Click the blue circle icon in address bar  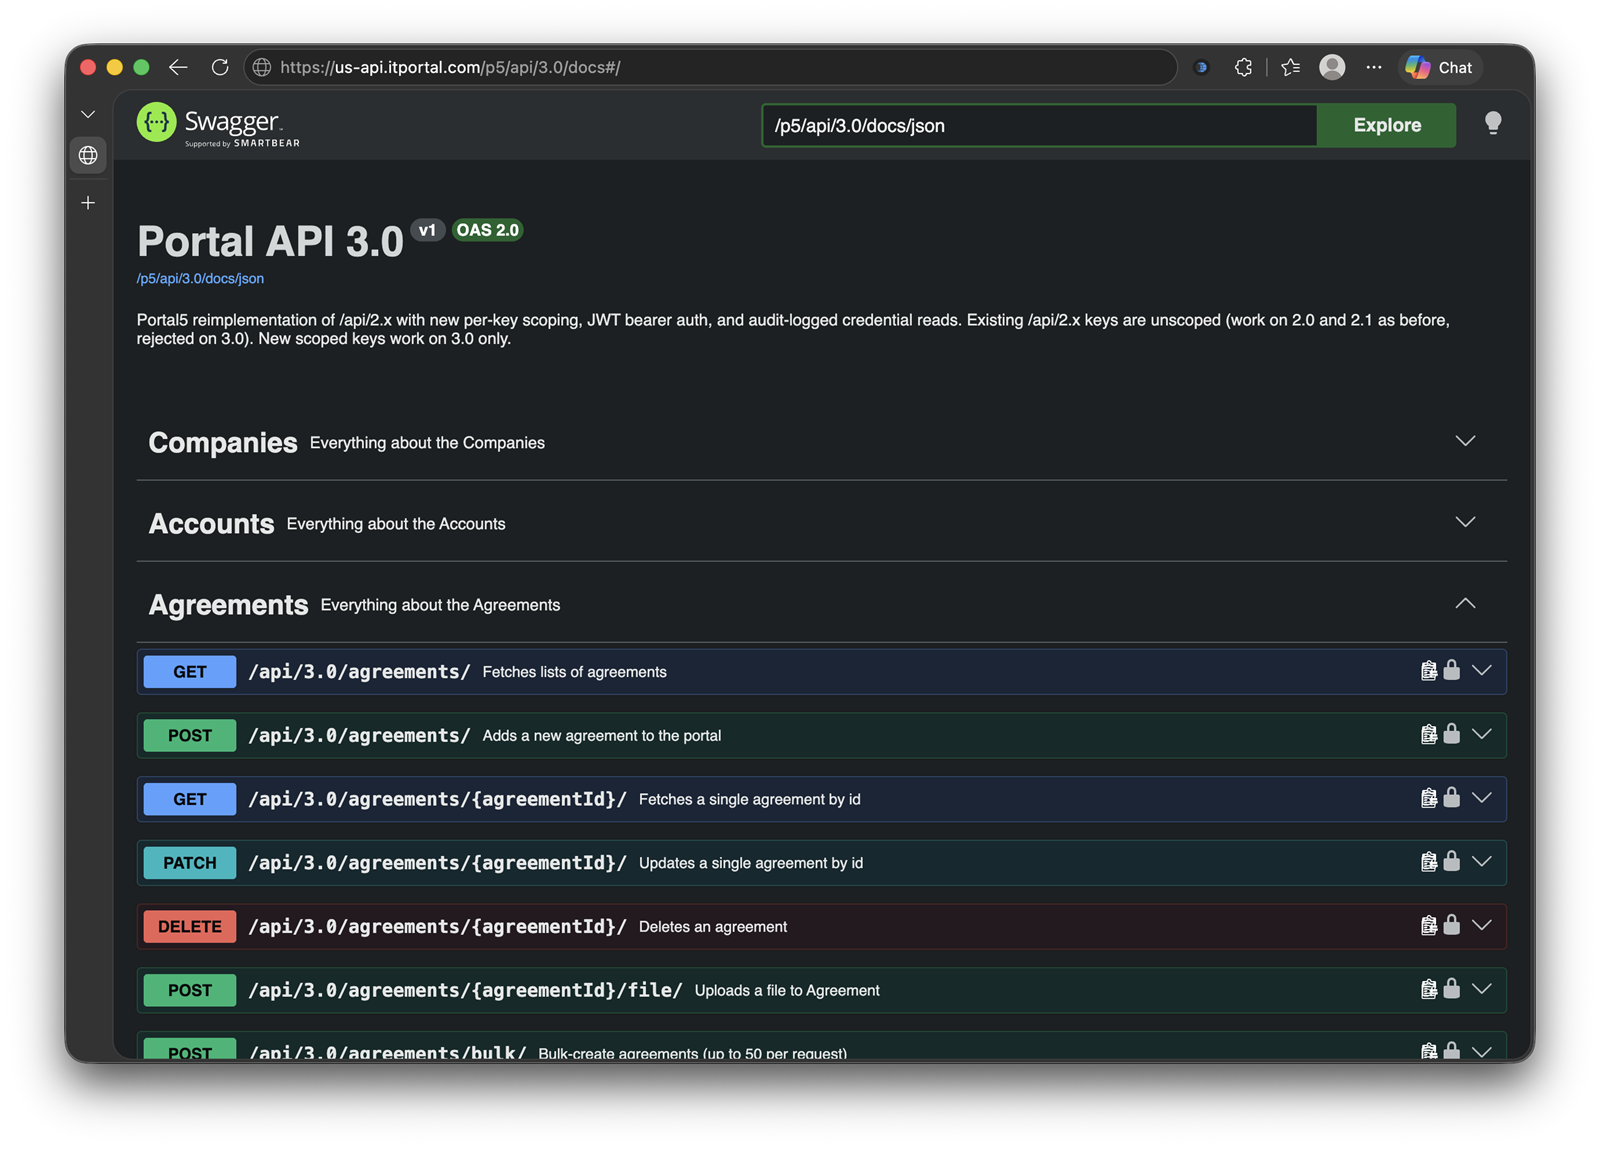coord(1201,67)
